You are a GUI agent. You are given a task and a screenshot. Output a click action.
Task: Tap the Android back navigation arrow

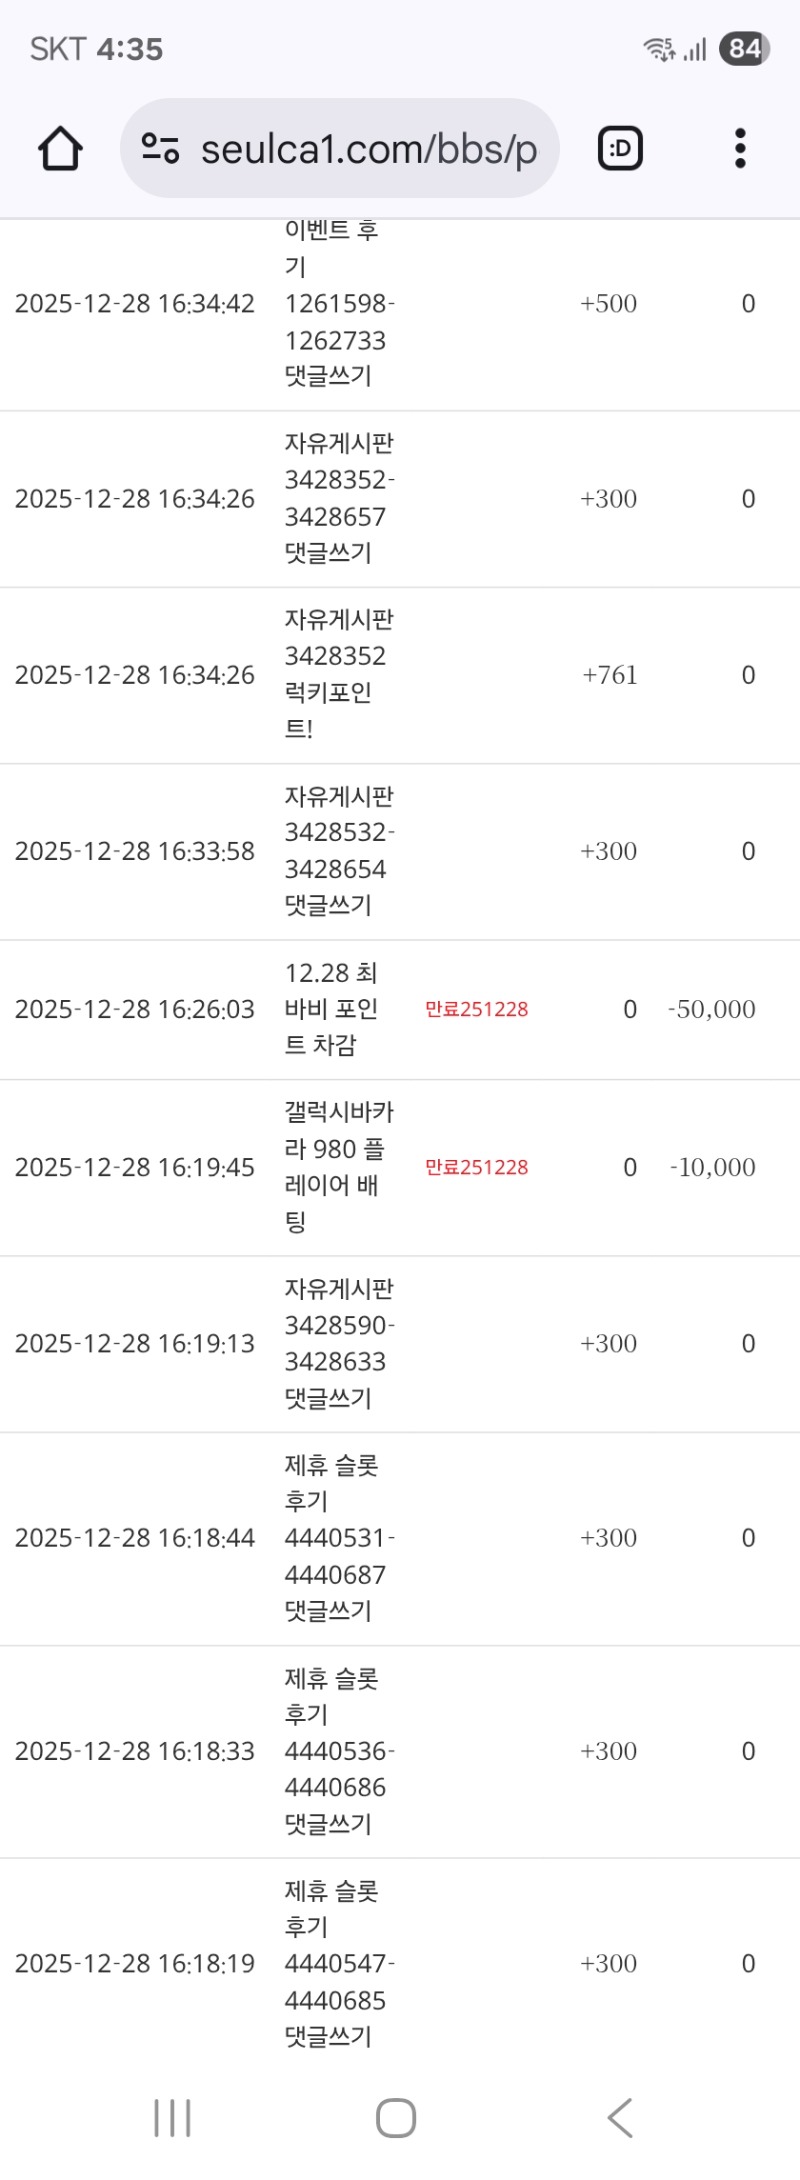[x=620, y=2117]
